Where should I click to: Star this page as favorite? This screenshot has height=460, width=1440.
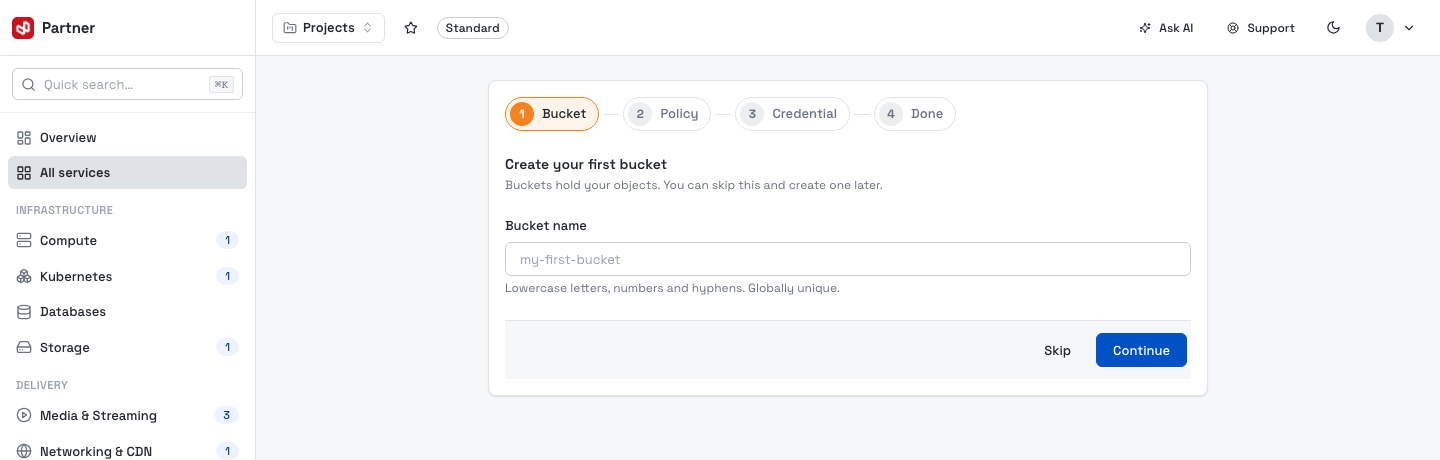[411, 28]
